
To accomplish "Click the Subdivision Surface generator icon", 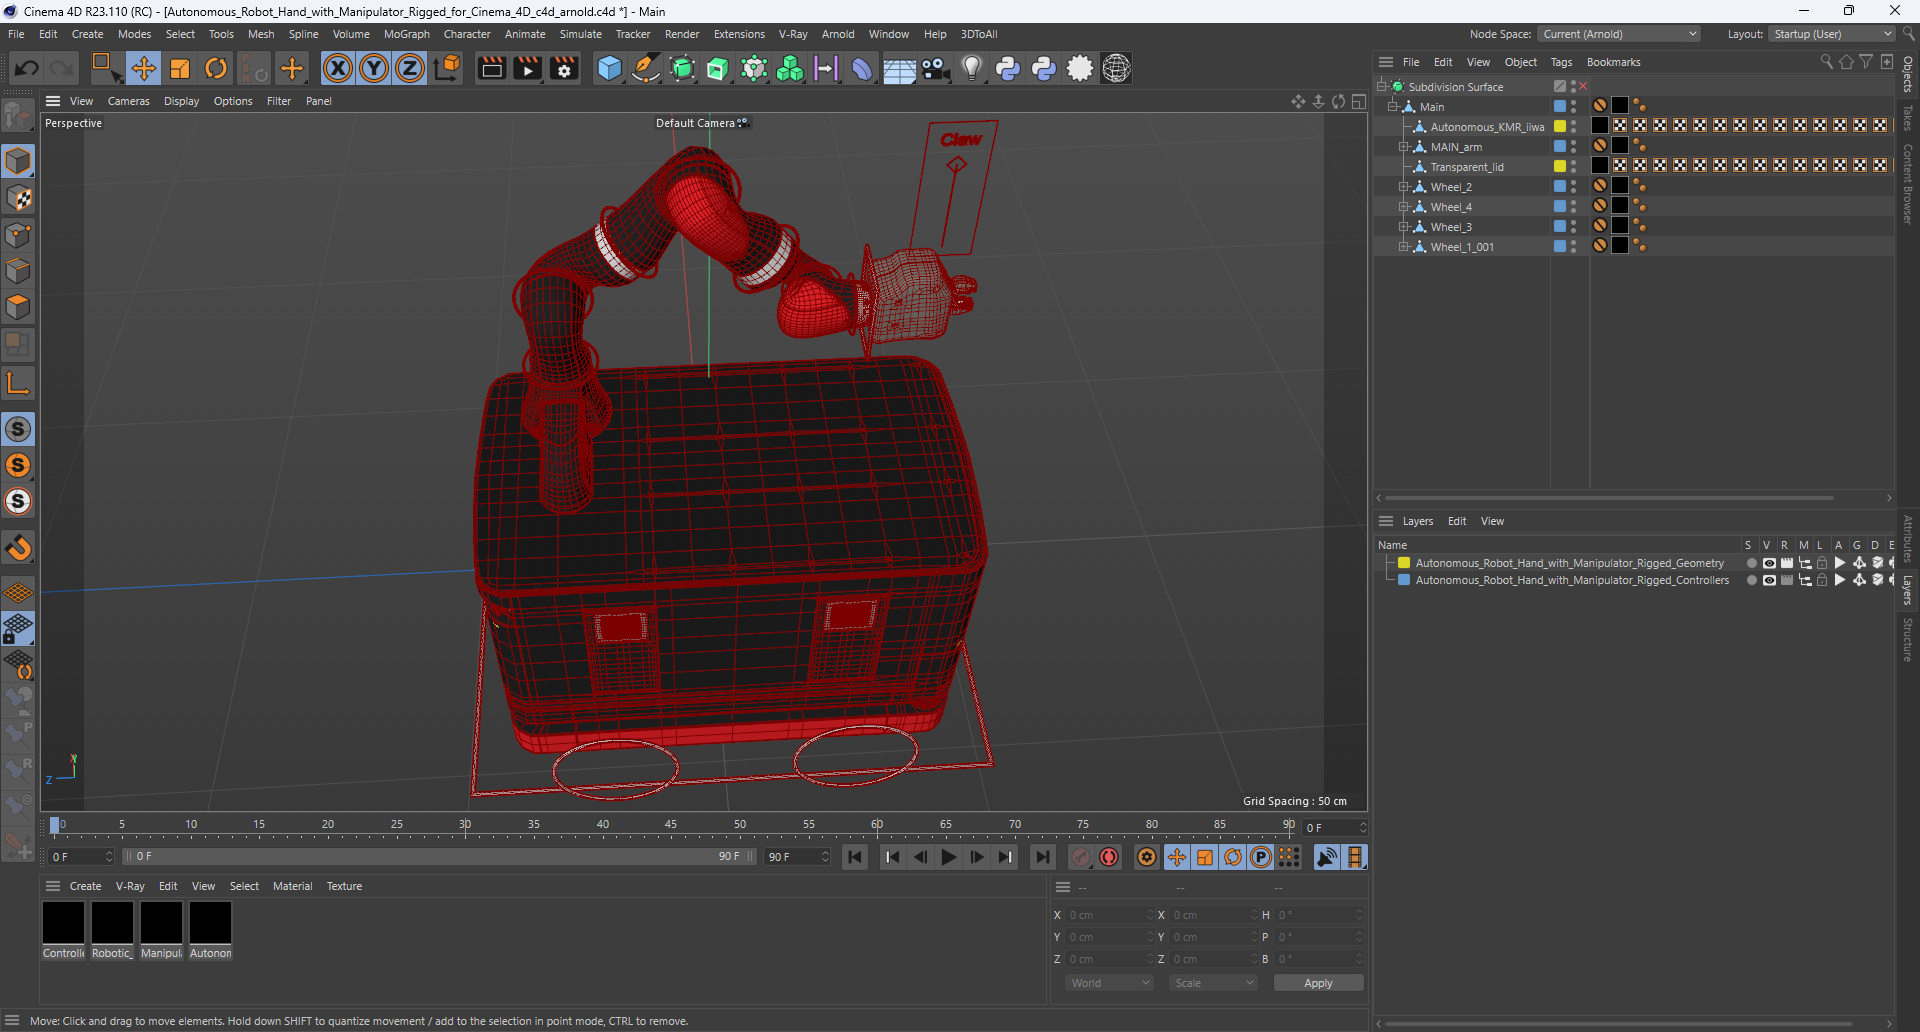I will [x=682, y=68].
